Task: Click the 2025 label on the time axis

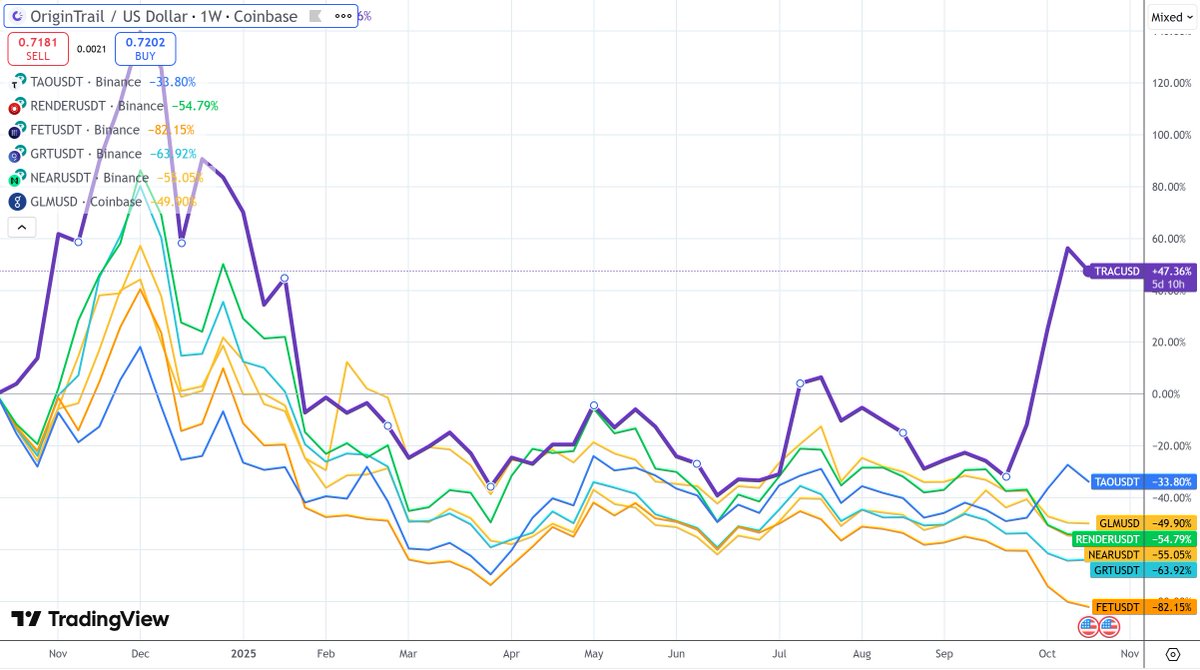Action: coord(245,652)
